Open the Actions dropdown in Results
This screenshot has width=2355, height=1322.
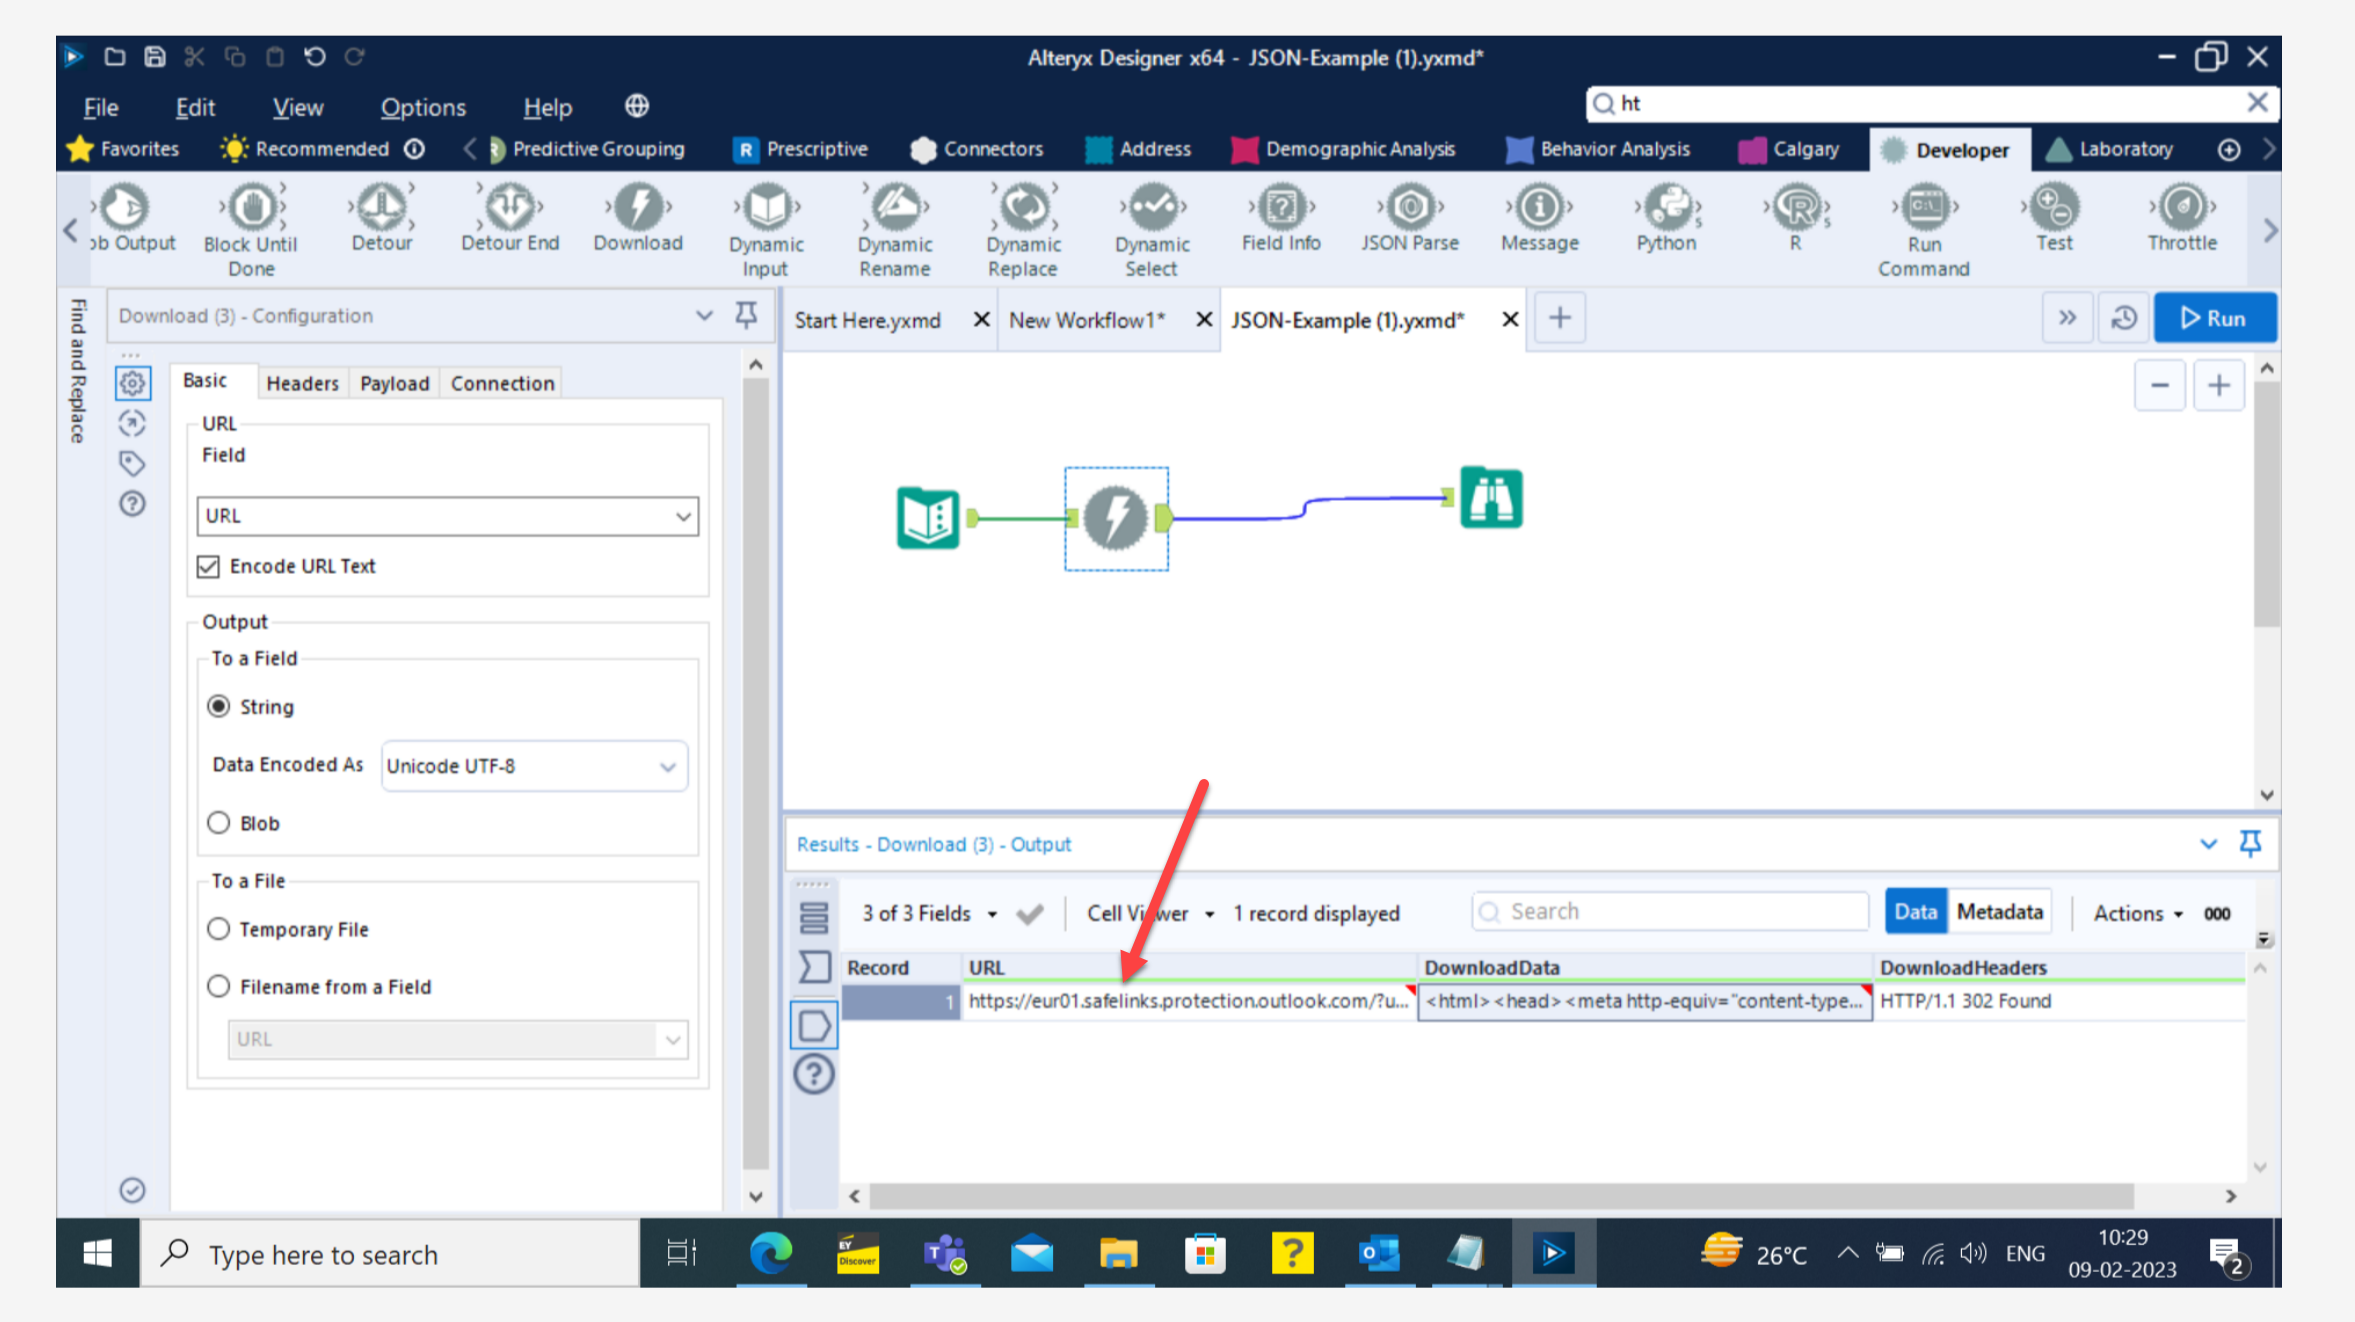(2138, 913)
